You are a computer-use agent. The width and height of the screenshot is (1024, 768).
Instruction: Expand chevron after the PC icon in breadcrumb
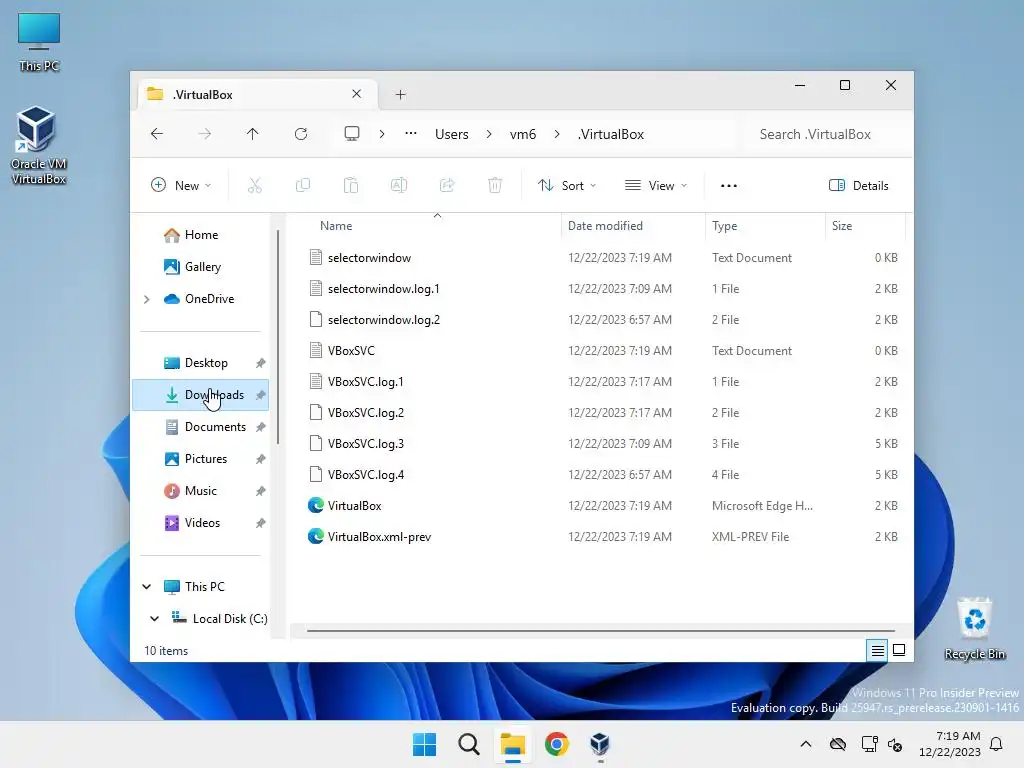(382, 134)
